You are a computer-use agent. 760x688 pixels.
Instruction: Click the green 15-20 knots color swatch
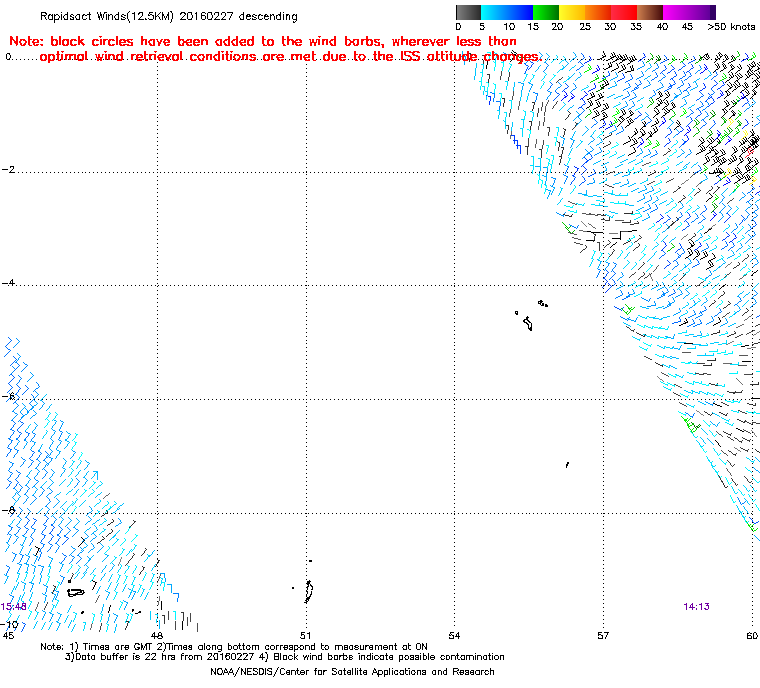point(546,12)
